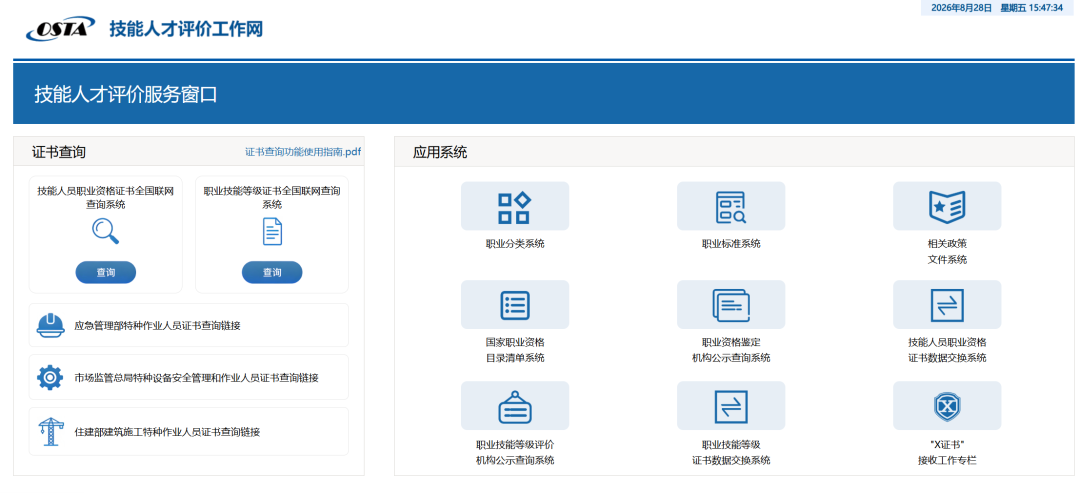This screenshot has width=1080, height=493.
Task: Open the 职业标准系统 search-page icon
Action: tap(731, 206)
